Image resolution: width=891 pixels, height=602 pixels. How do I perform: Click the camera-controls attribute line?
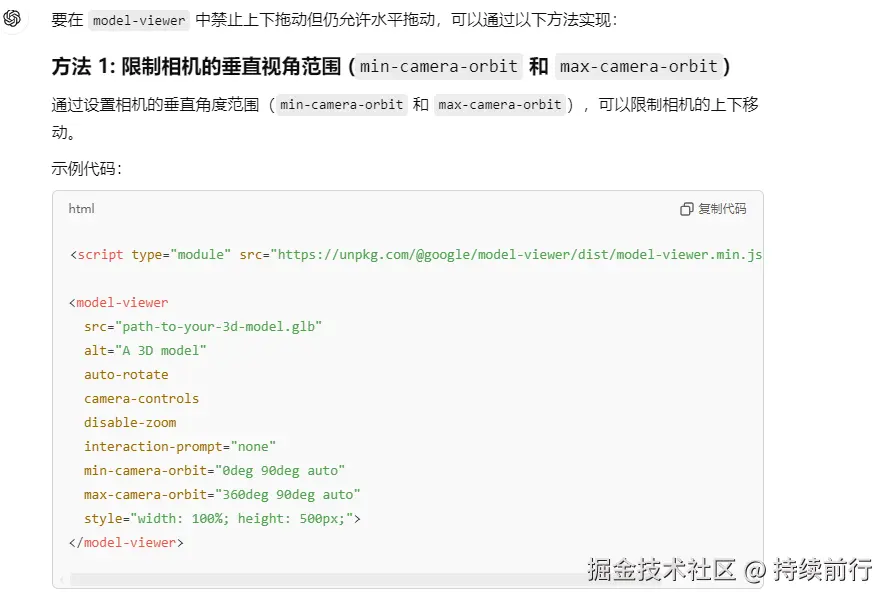140,398
